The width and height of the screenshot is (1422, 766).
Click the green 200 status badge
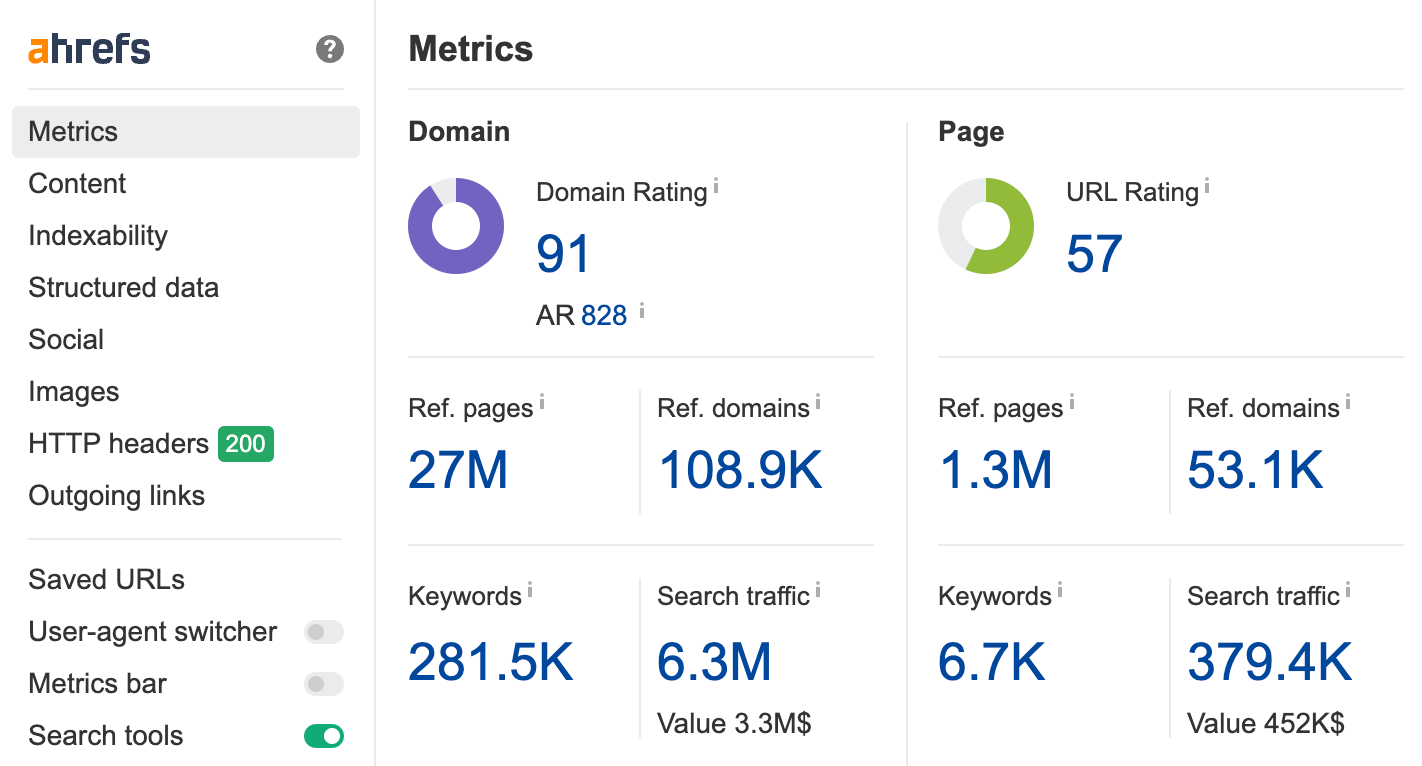pos(246,444)
